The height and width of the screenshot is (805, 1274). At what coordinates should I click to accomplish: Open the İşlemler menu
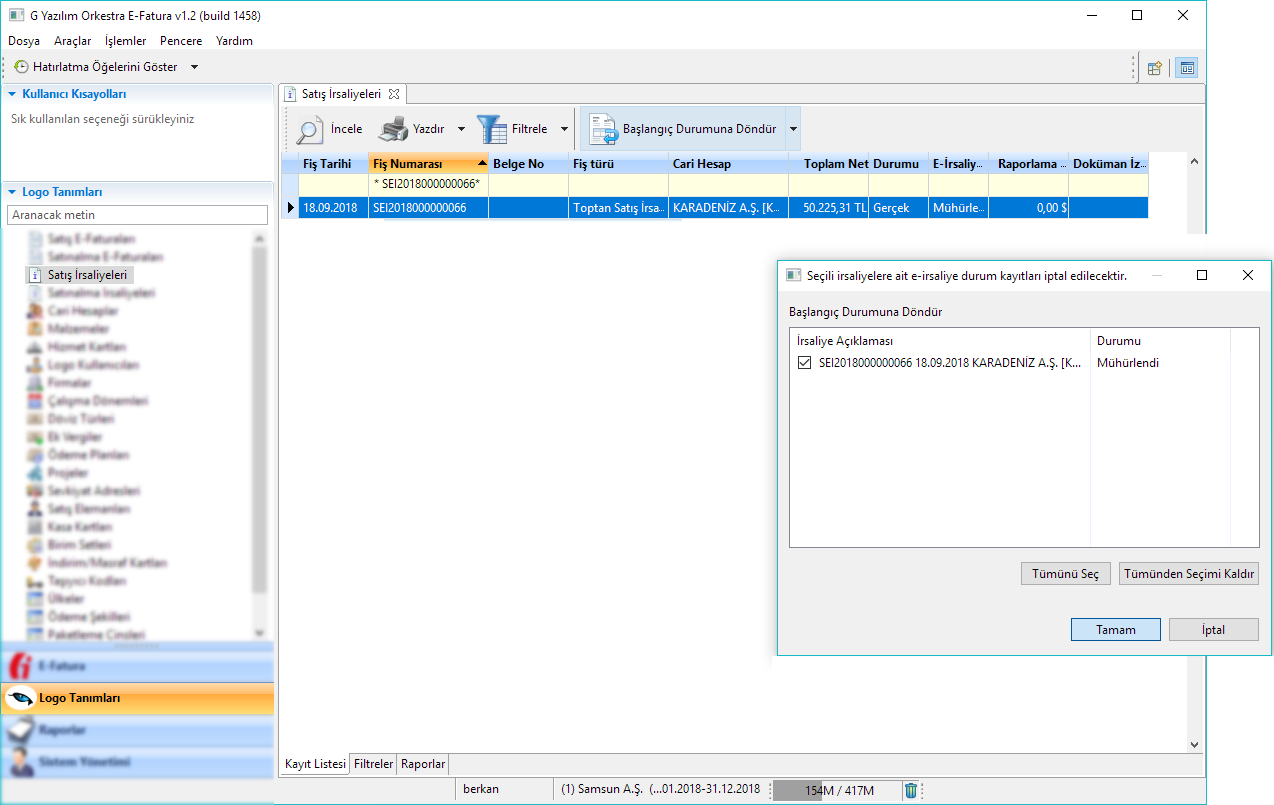click(125, 41)
